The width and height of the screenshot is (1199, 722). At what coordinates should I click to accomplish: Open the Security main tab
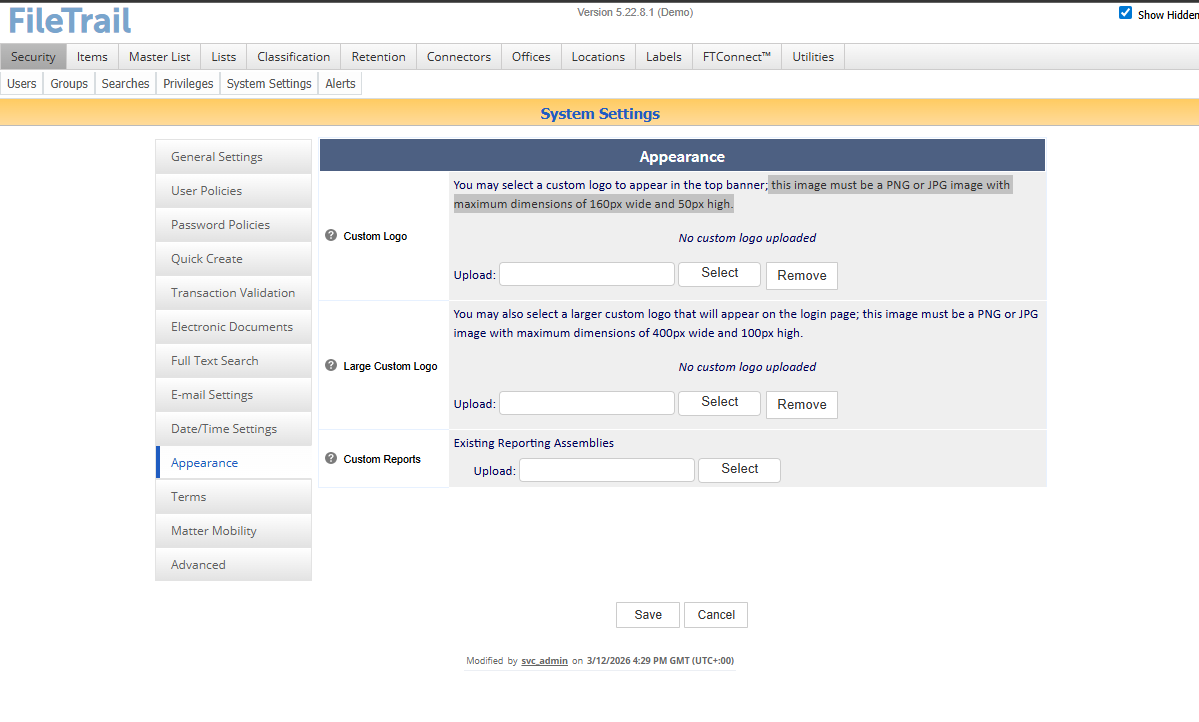tap(34, 57)
